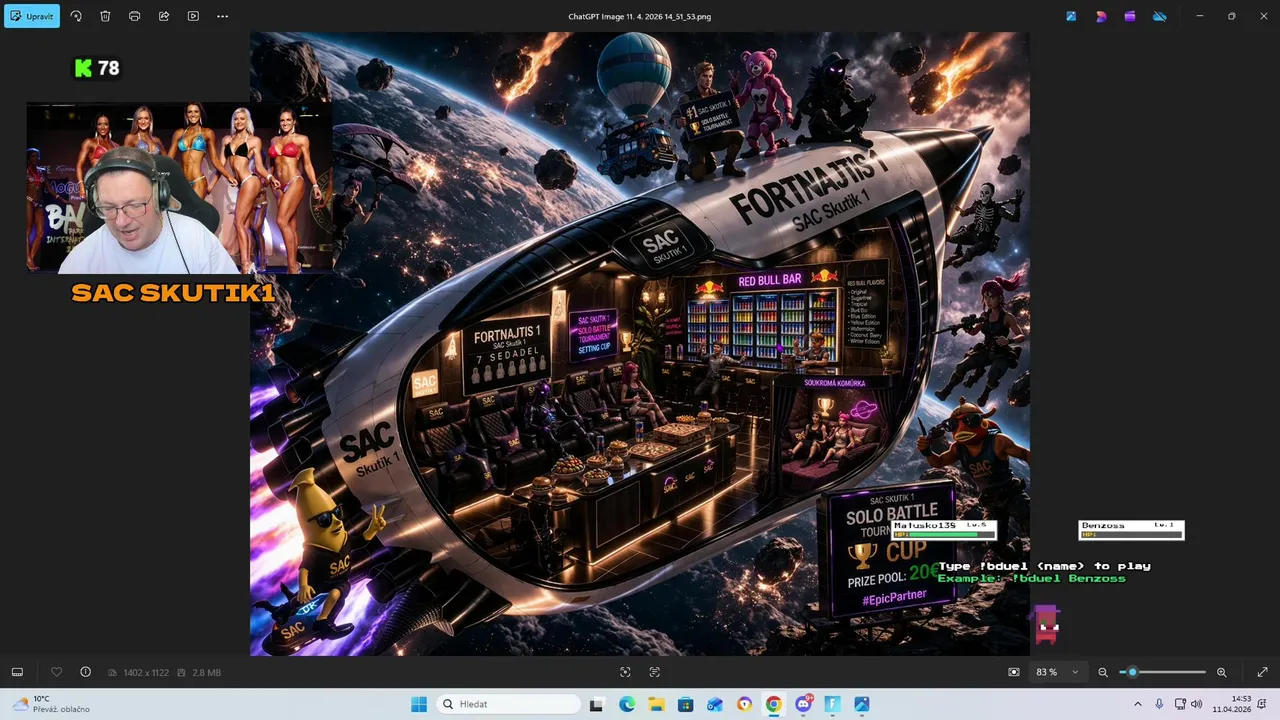This screenshot has height=720, width=1280.
Task: Open the clock showing 14:53 11.04.2026
Action: pos(1232,704)
